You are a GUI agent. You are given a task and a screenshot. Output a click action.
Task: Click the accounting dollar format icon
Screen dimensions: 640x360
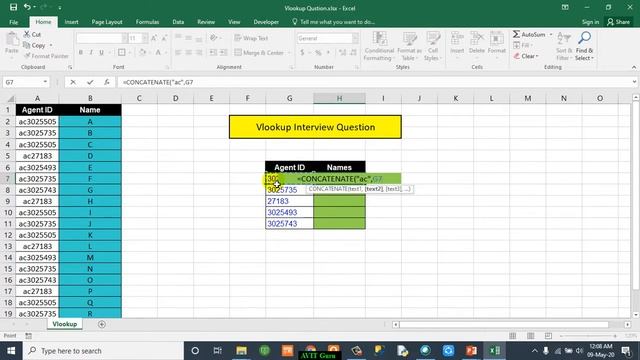tap(302, 53)
